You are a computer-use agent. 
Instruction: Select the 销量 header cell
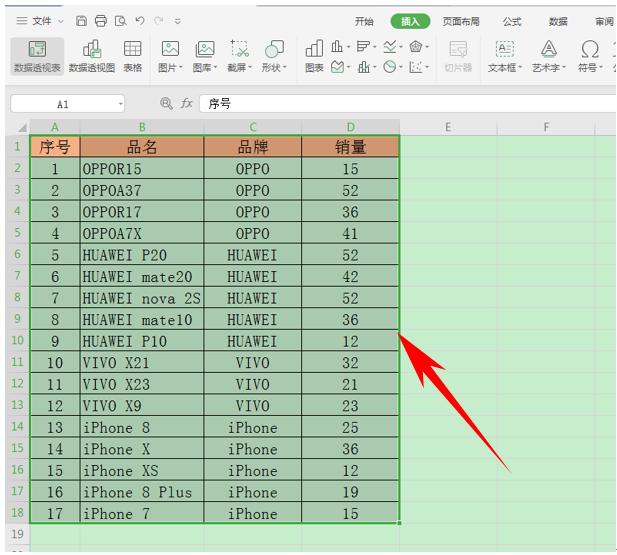pos(351,147)
